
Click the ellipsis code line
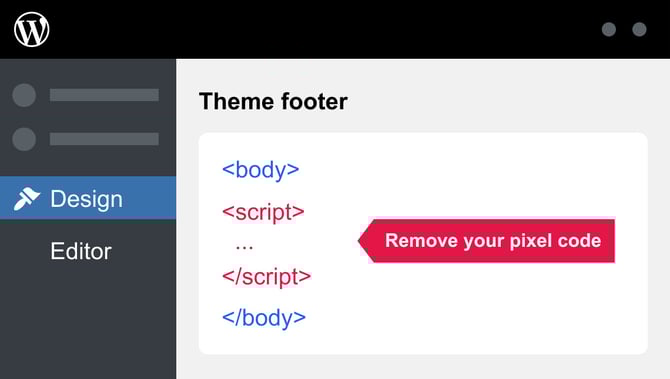click(244, 247)
